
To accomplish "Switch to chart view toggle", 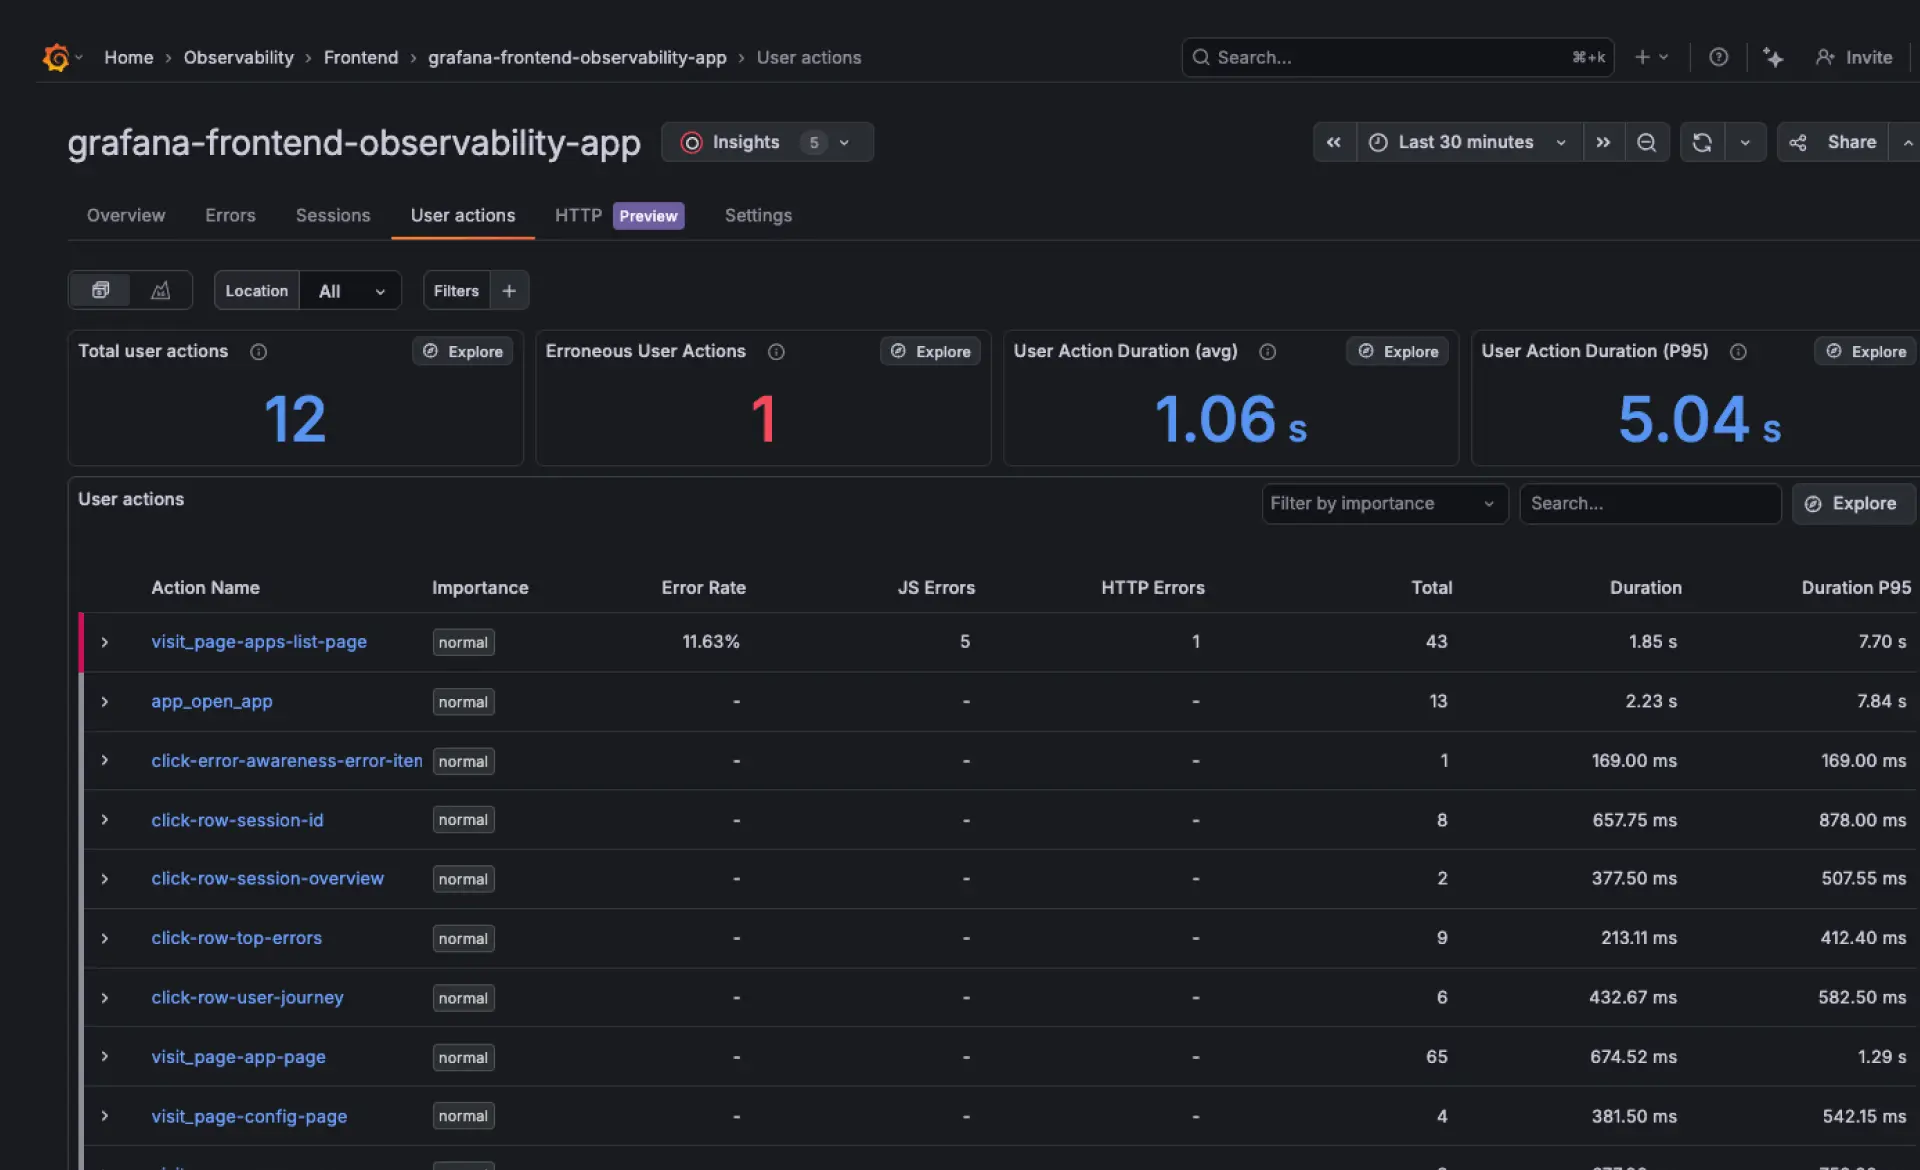I will (x=160, y=290).
